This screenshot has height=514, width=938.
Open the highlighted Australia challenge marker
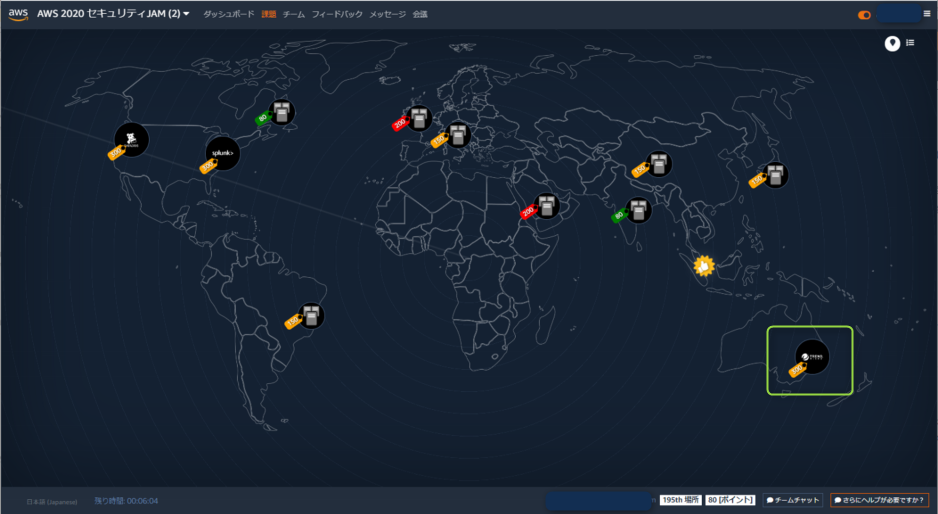[x=812, y=356]
